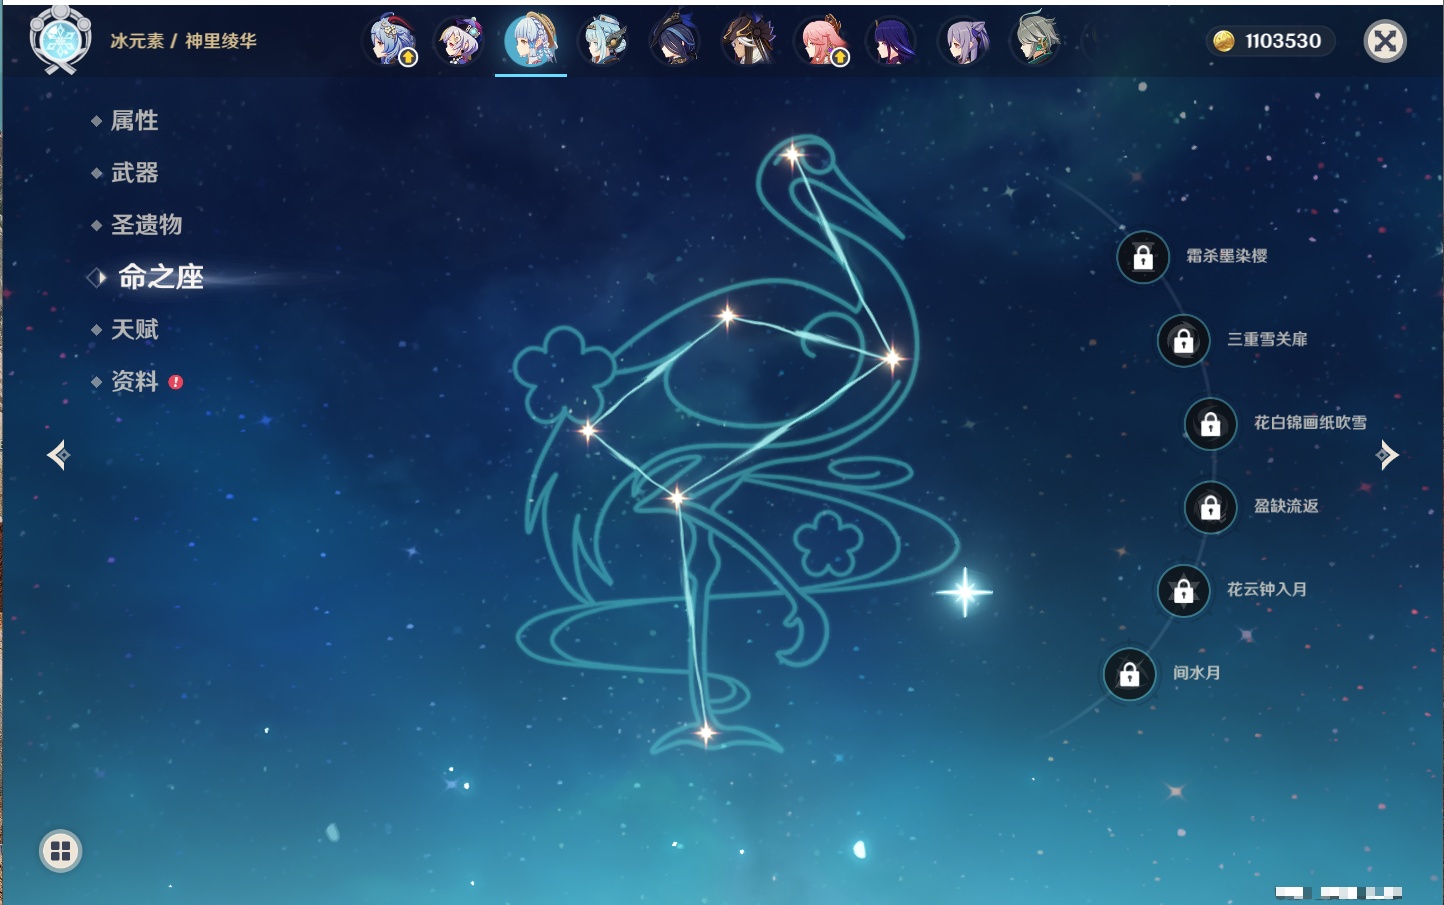Close the character screen with the X button
Viewport: 1444px width, 905px height.
click(x=1385, y=41)
